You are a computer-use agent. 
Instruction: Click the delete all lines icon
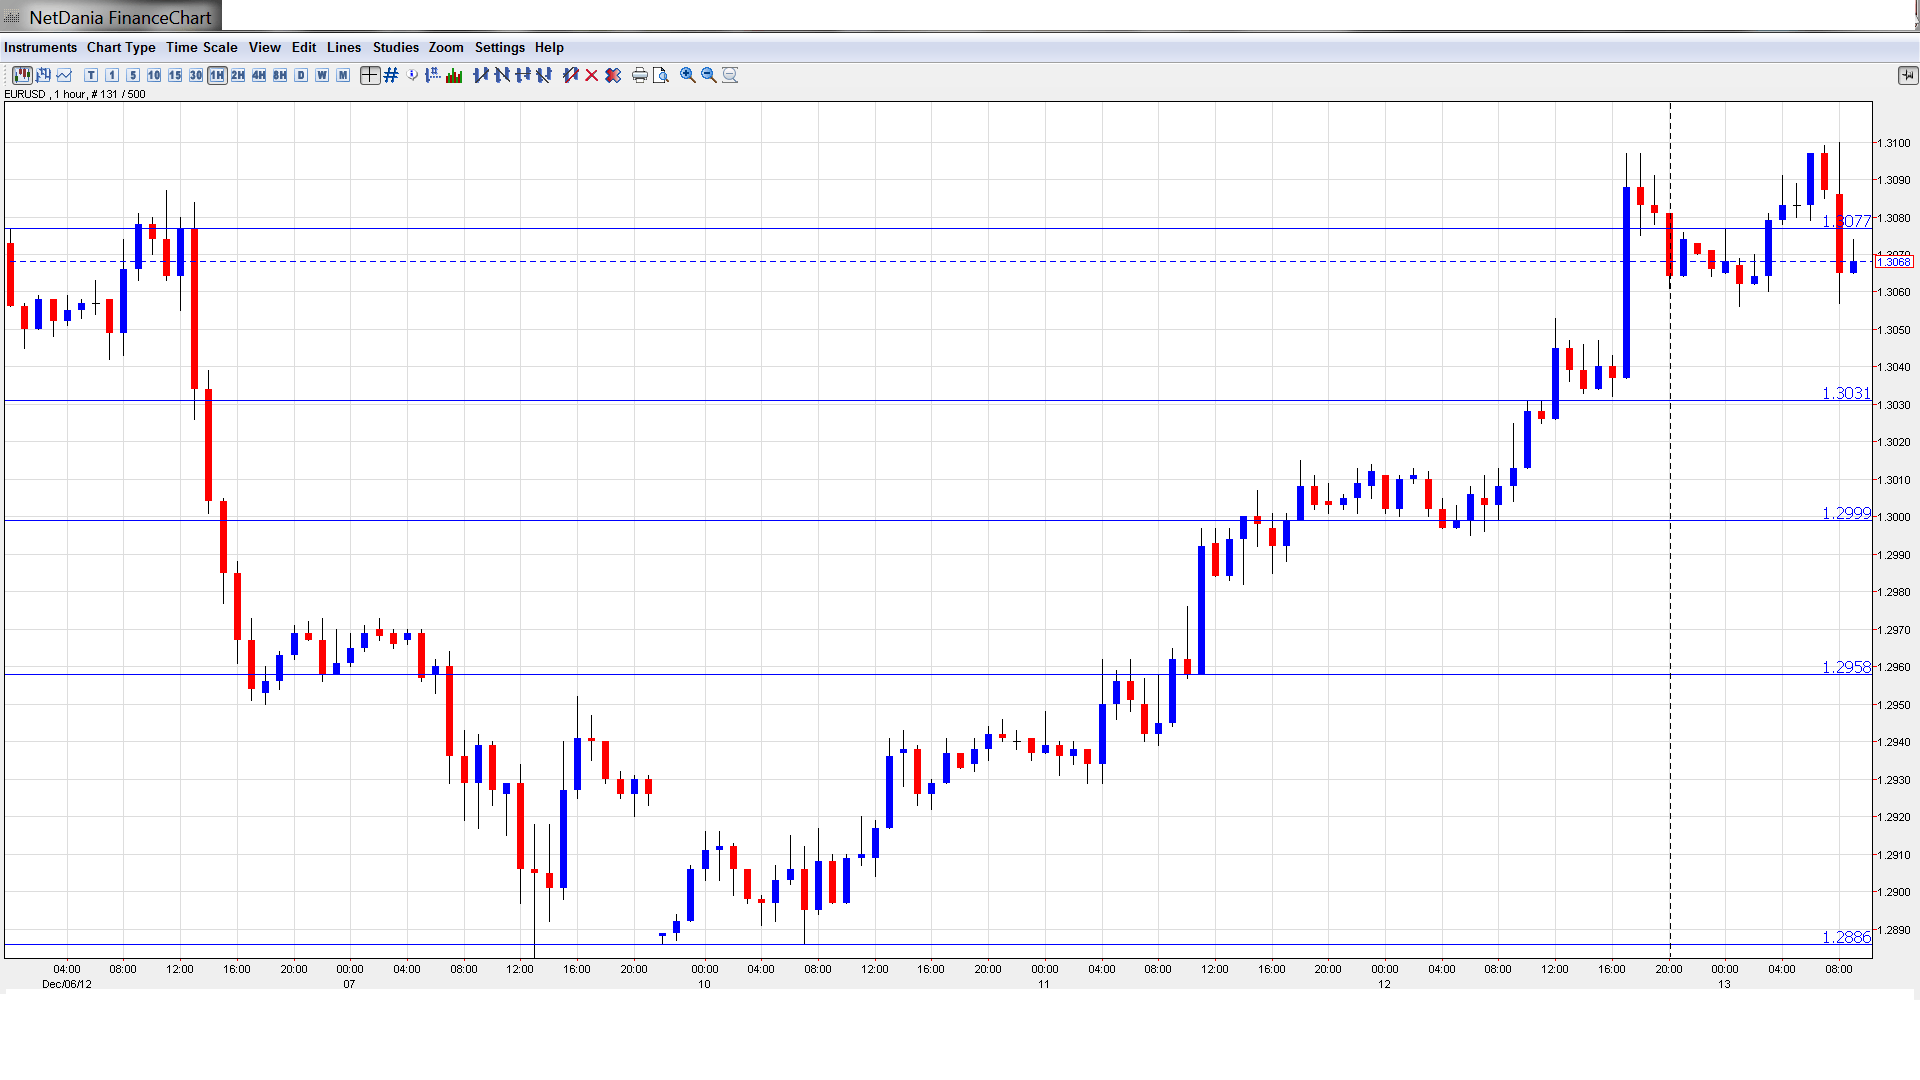(613, 75)
